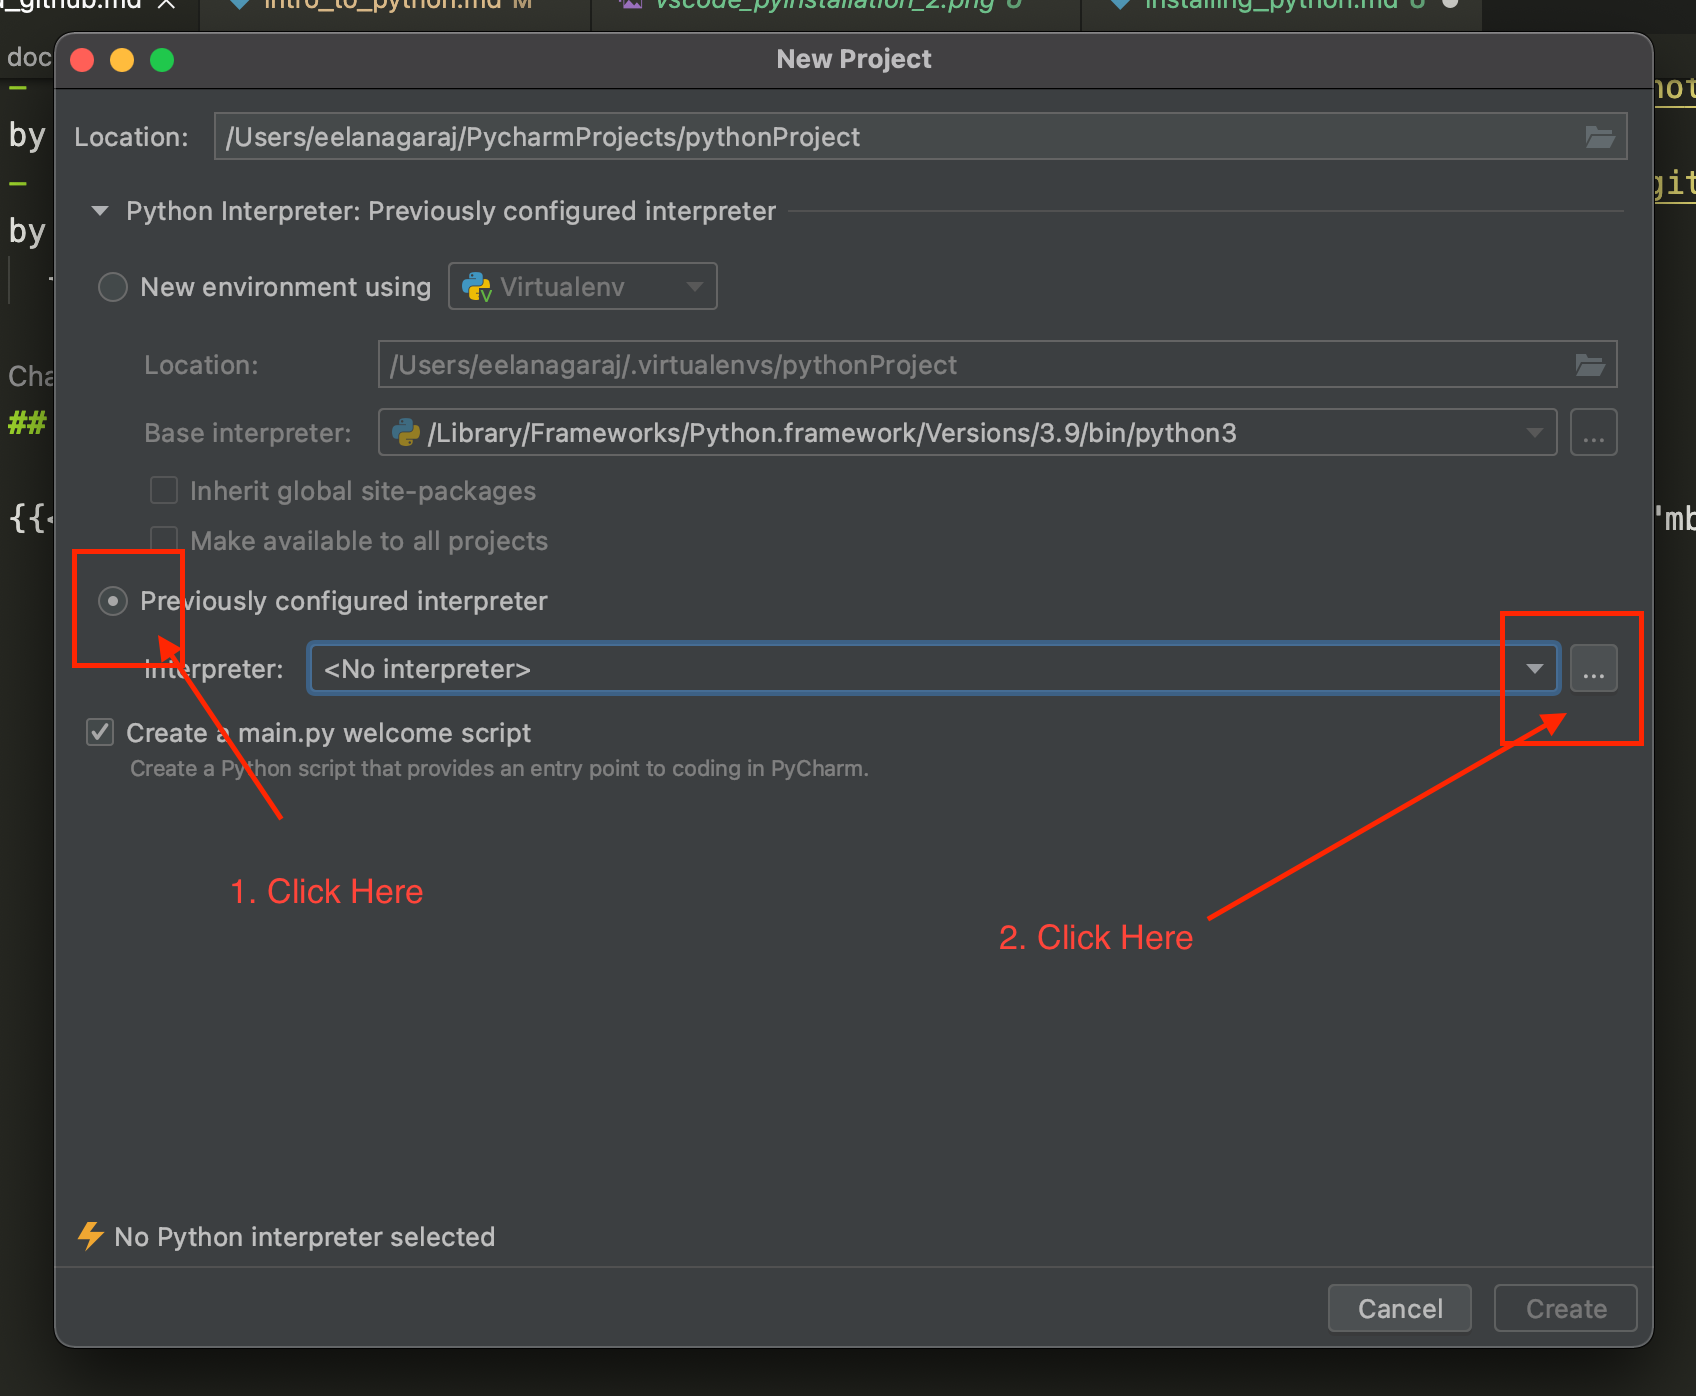Image resolution: width=1696 pixels, height=1396 pixels.
Task: Click Python Interpreter: Previously configured interpreter heading
Action: [x=451, y=211]
